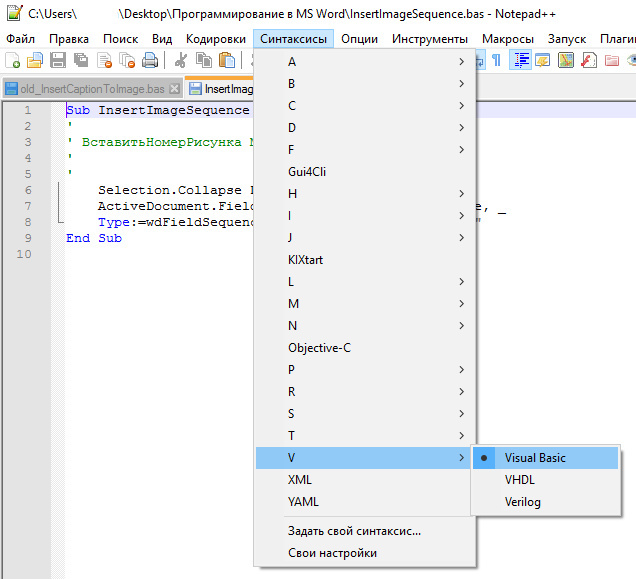The height and width of the screenshot is (579, 636).
Task: Open the Опции menu
Action: (x=359, y=39)
